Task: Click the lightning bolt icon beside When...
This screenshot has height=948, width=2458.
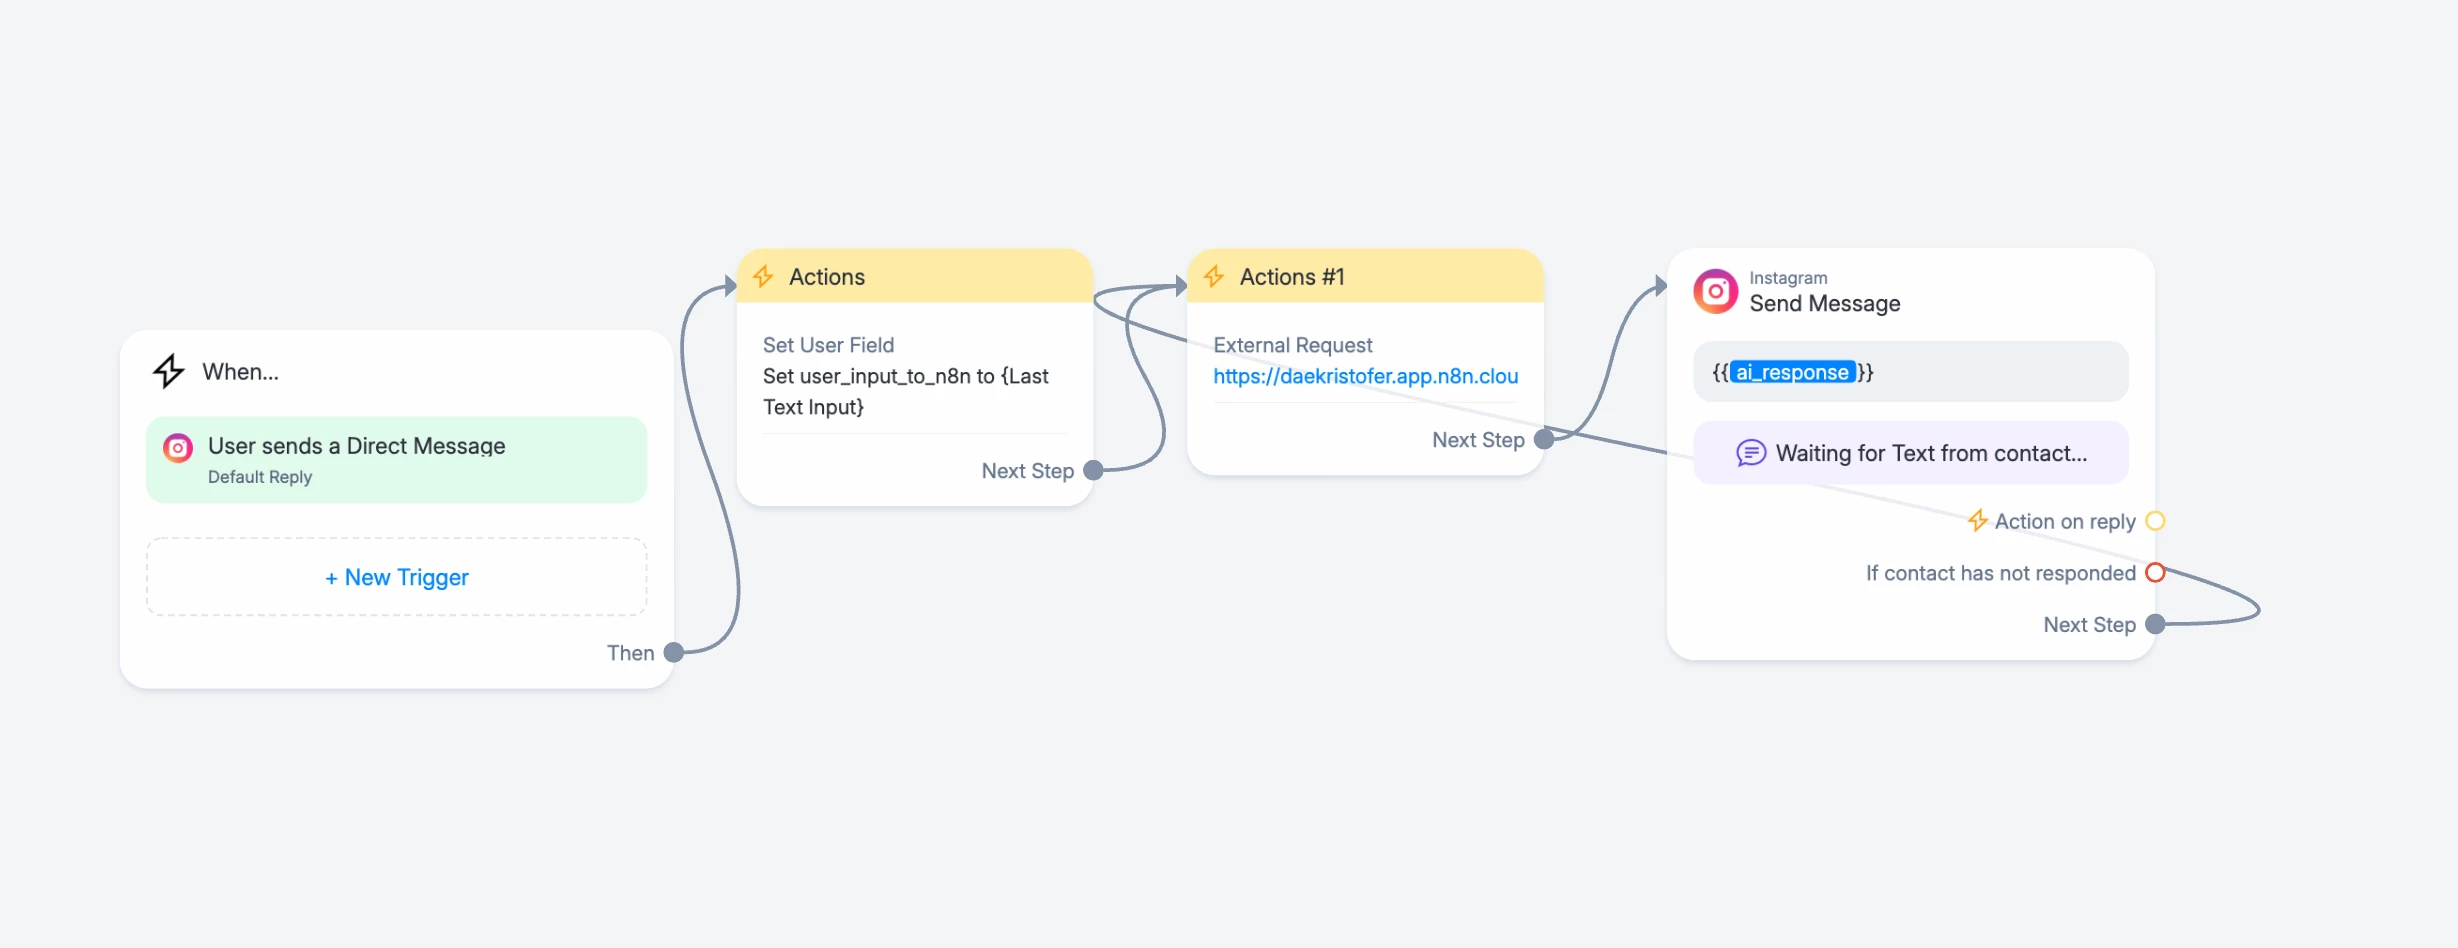Action: coord(169,371)
